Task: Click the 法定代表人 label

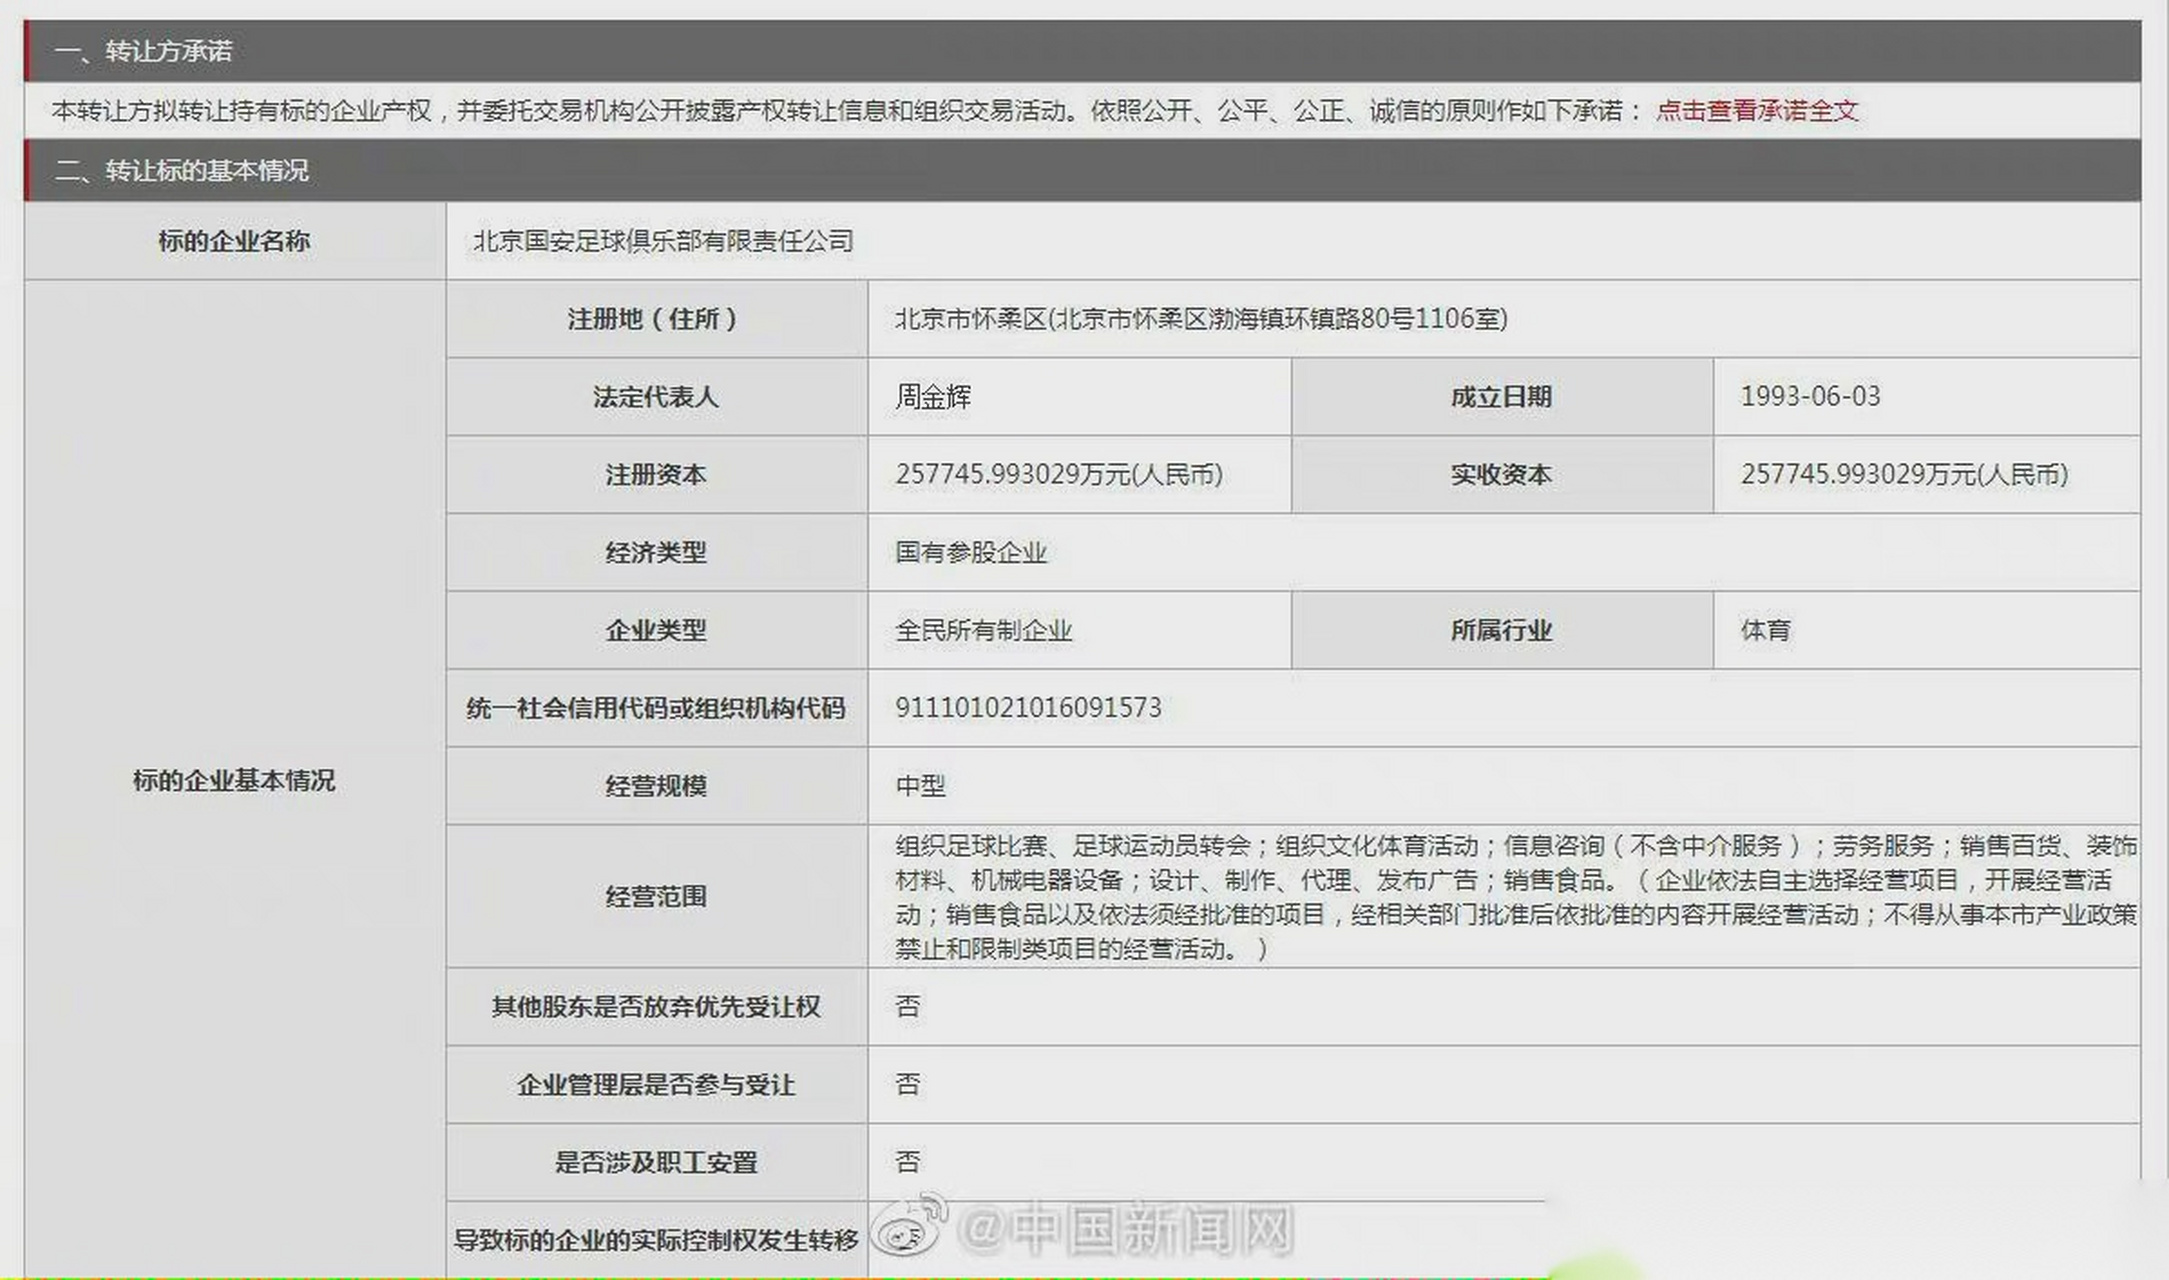Action: point(655,397)
